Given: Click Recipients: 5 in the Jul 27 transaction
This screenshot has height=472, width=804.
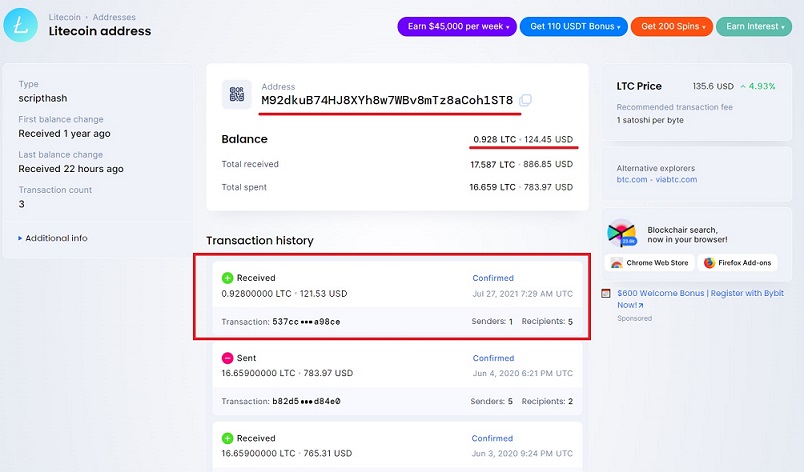Looking at the screenshot, I should coord(547,321).
